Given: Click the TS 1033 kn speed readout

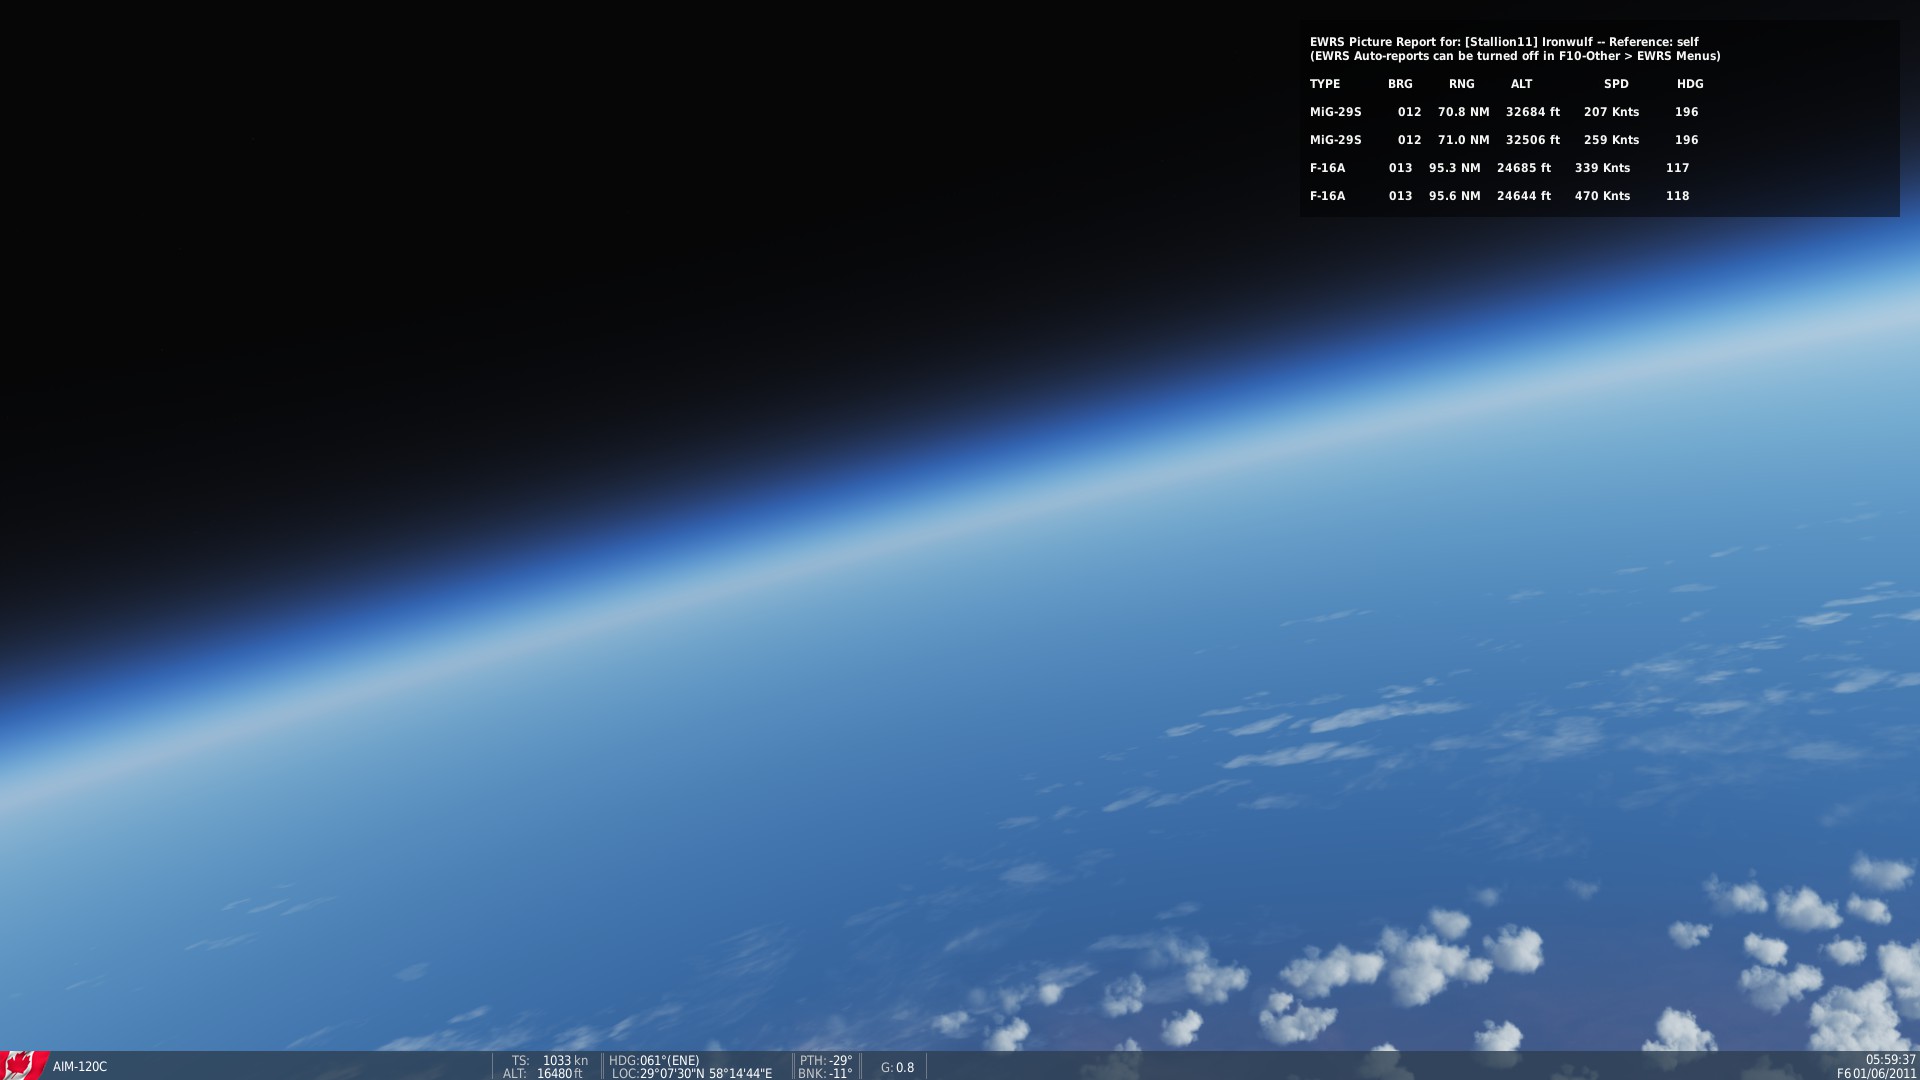Looking at the screenshot, I should (x=550, y=1061).
